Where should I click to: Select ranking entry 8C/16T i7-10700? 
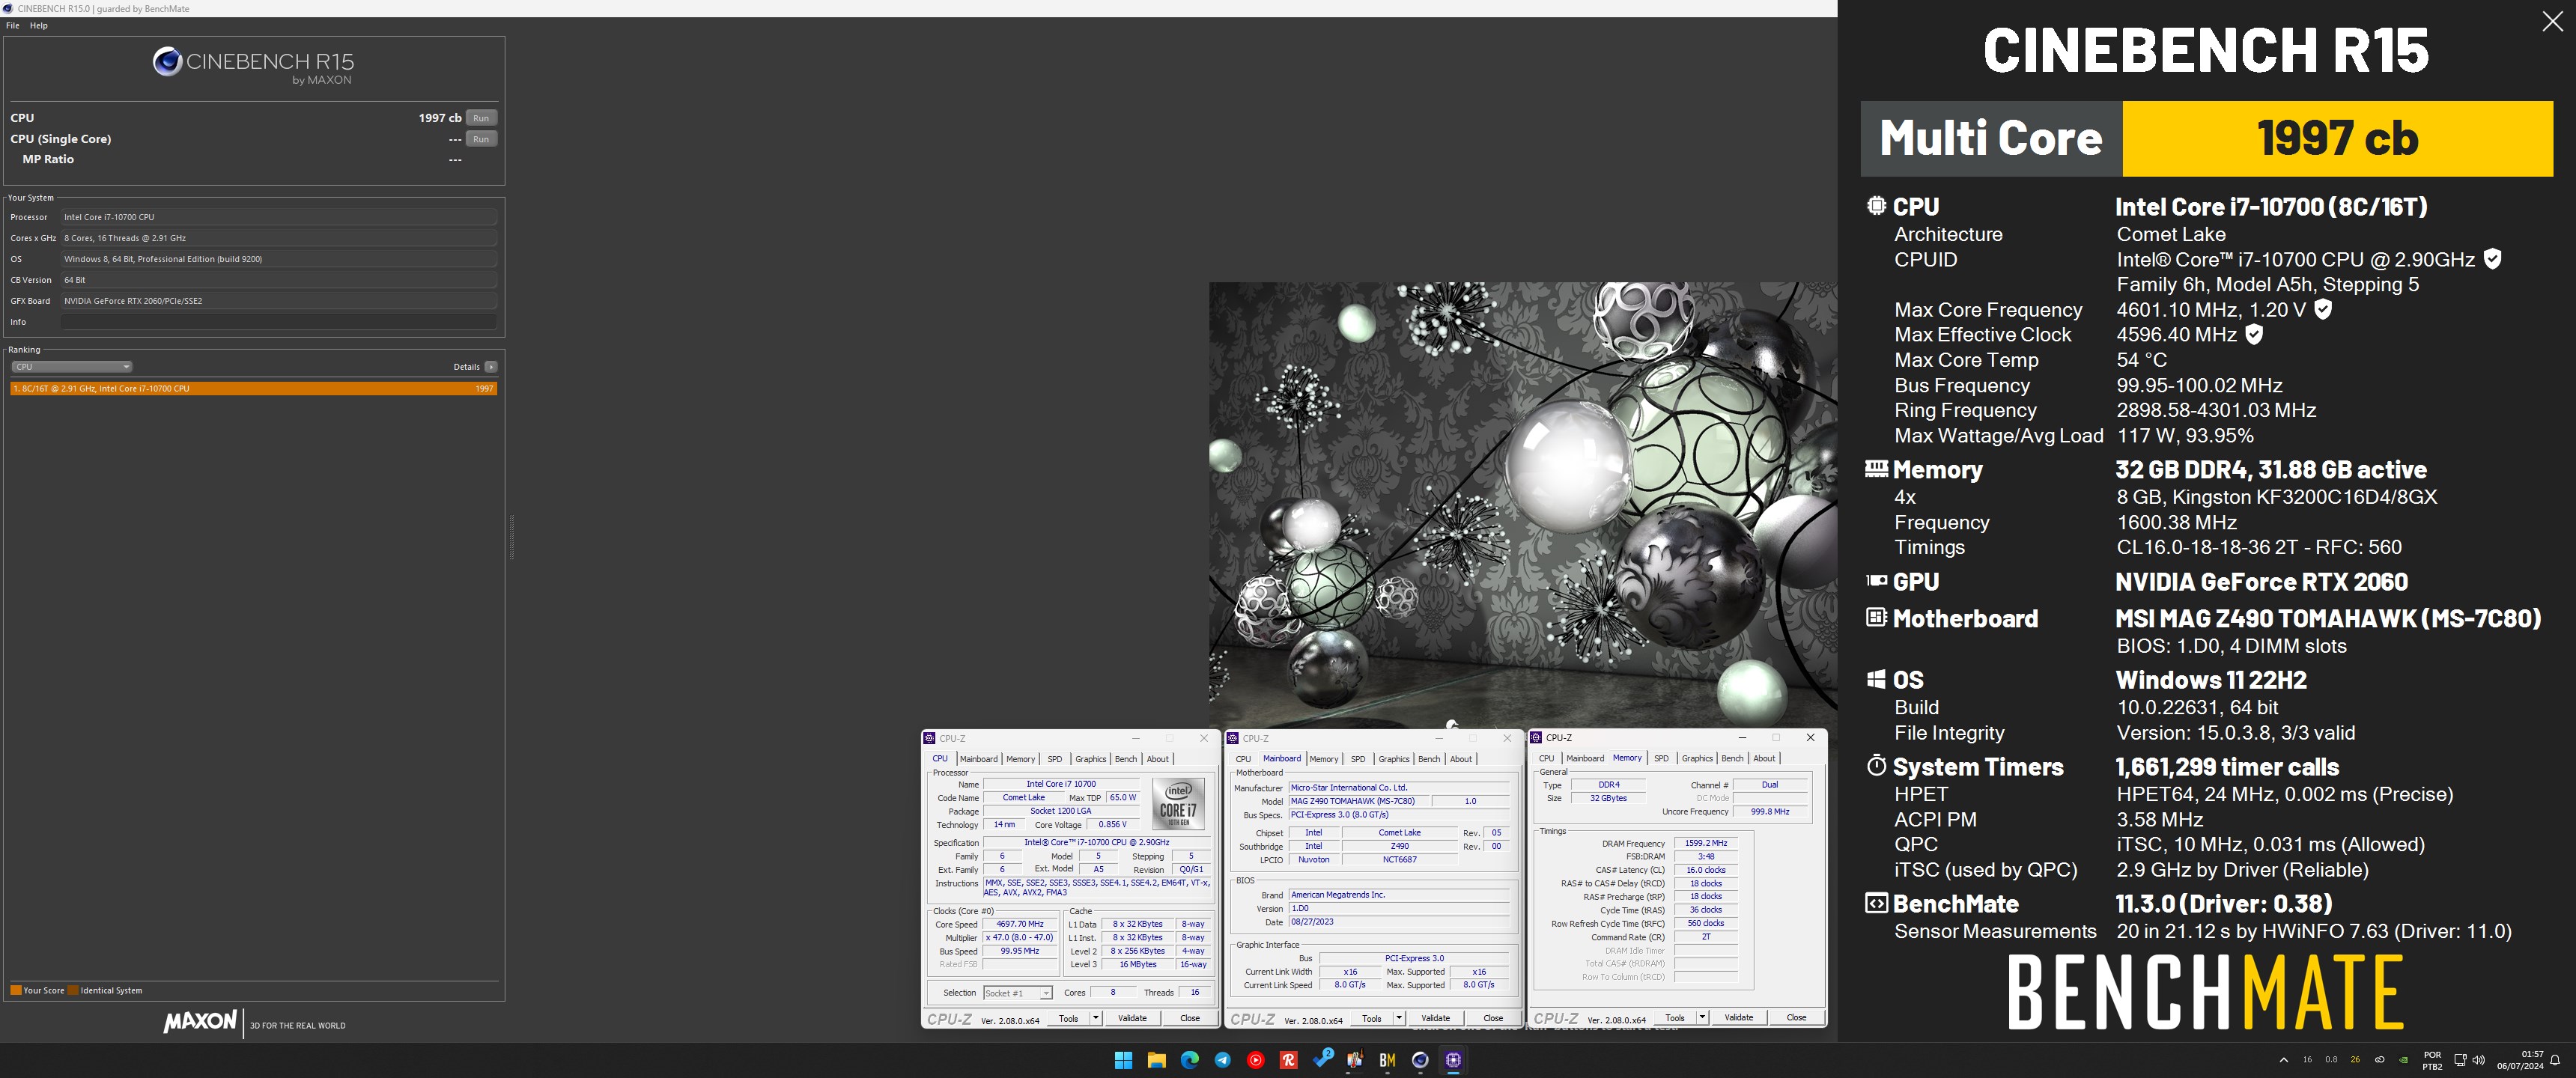pos(253,388)
